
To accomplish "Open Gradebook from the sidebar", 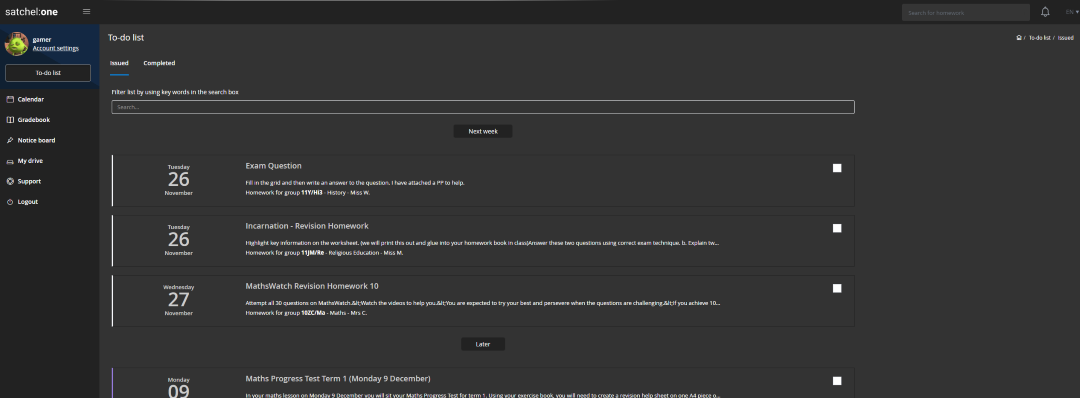I will [x=34, y=120].
